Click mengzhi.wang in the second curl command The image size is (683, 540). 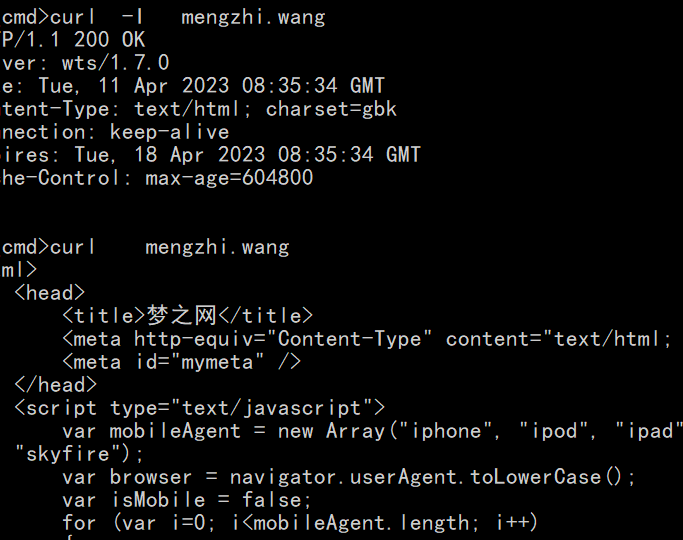click(217, 247)
